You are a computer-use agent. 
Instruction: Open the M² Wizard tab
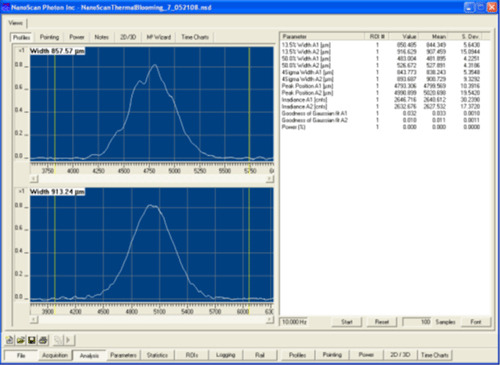159,37
